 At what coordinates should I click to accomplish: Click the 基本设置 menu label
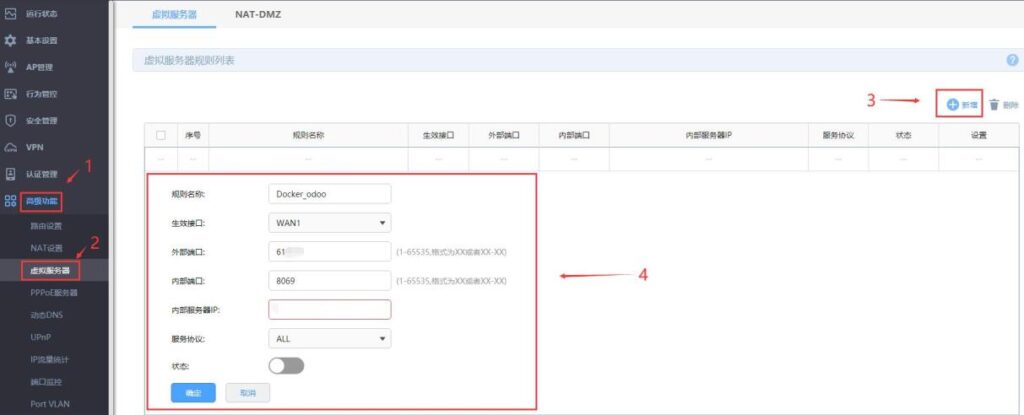(x=41, y=41)
